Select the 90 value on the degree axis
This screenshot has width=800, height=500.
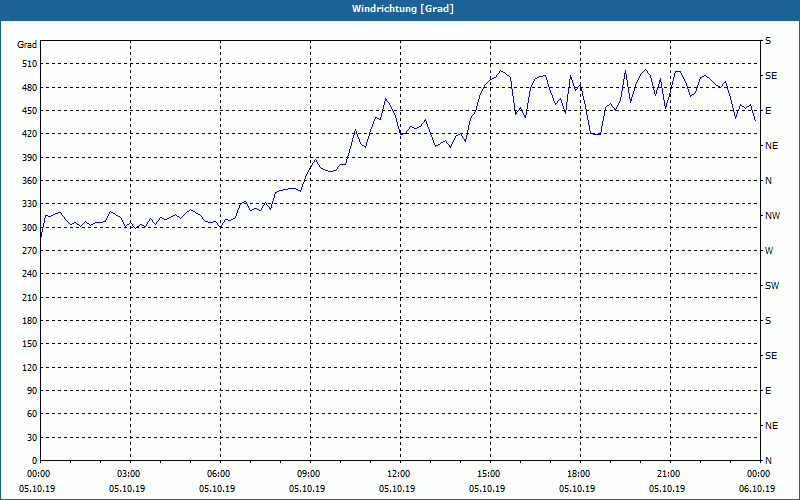32,391
